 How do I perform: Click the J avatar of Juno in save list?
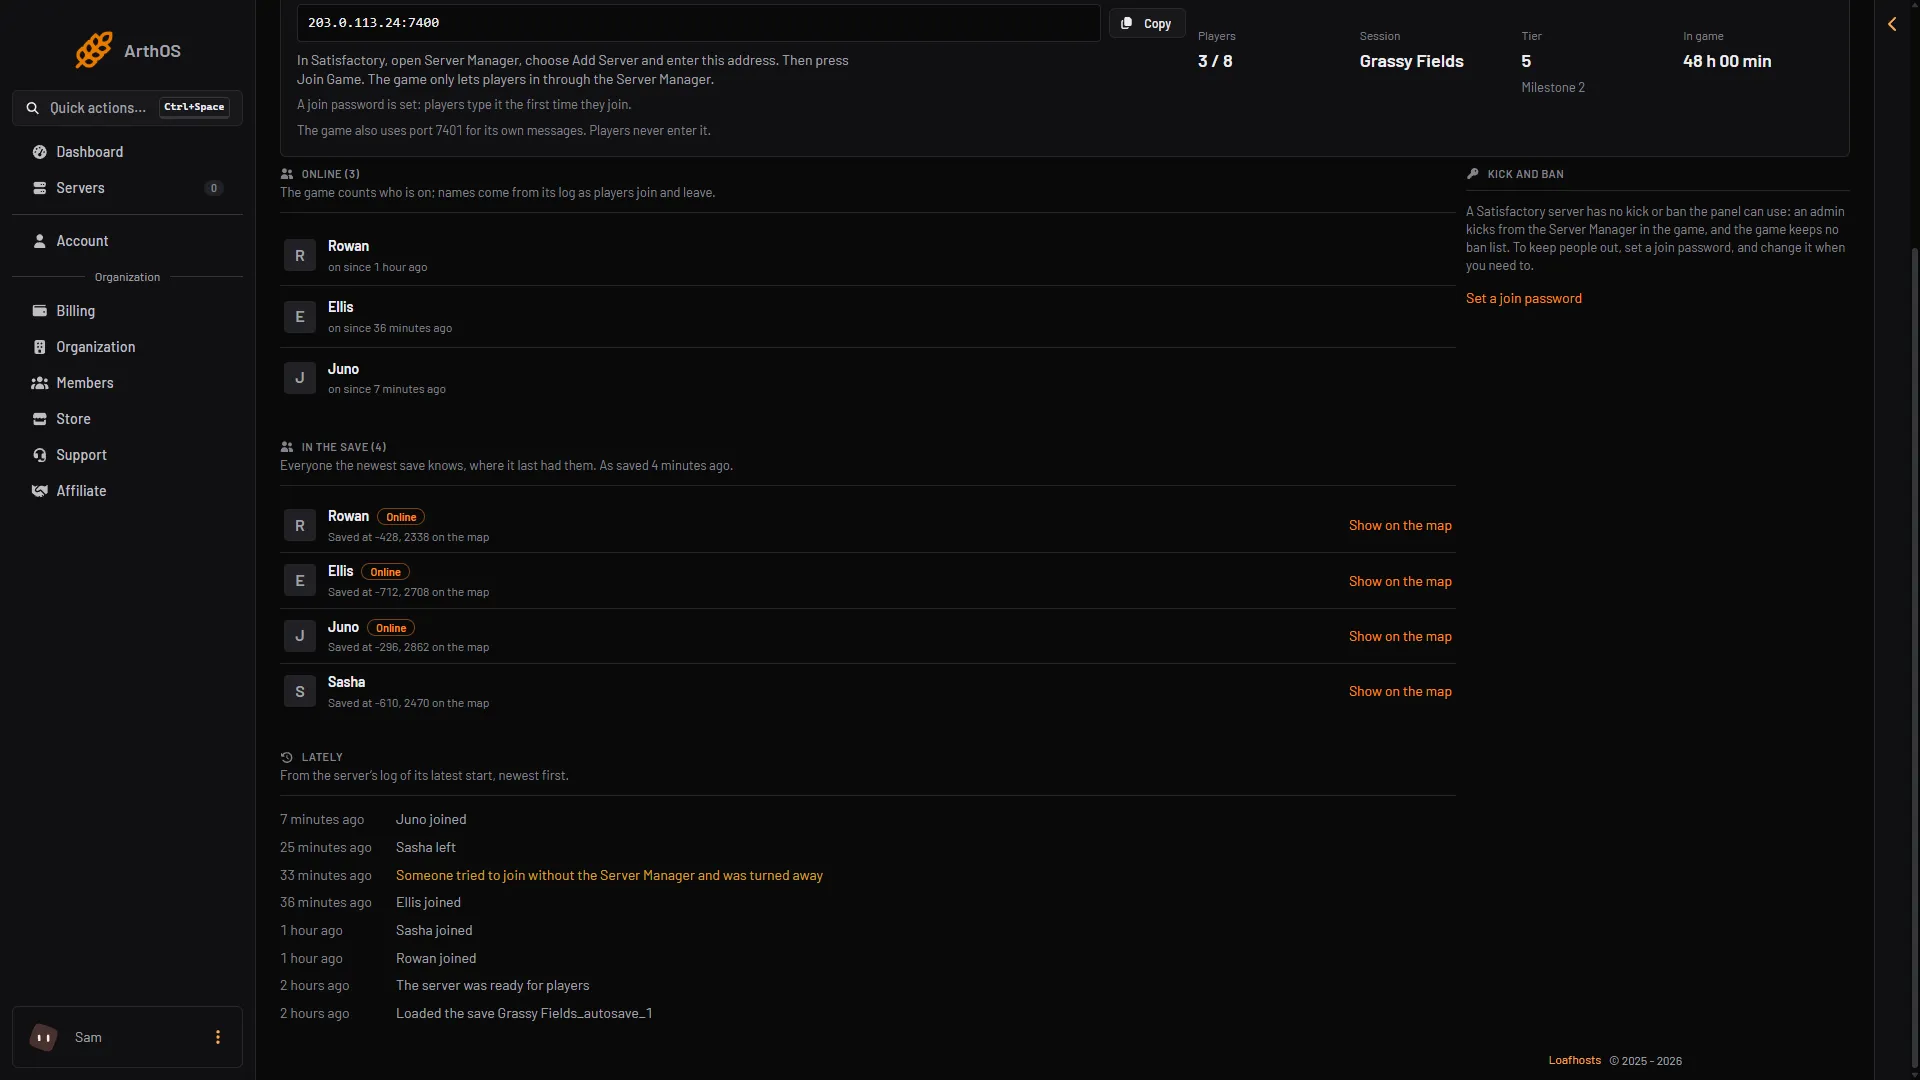coord(300,636)
